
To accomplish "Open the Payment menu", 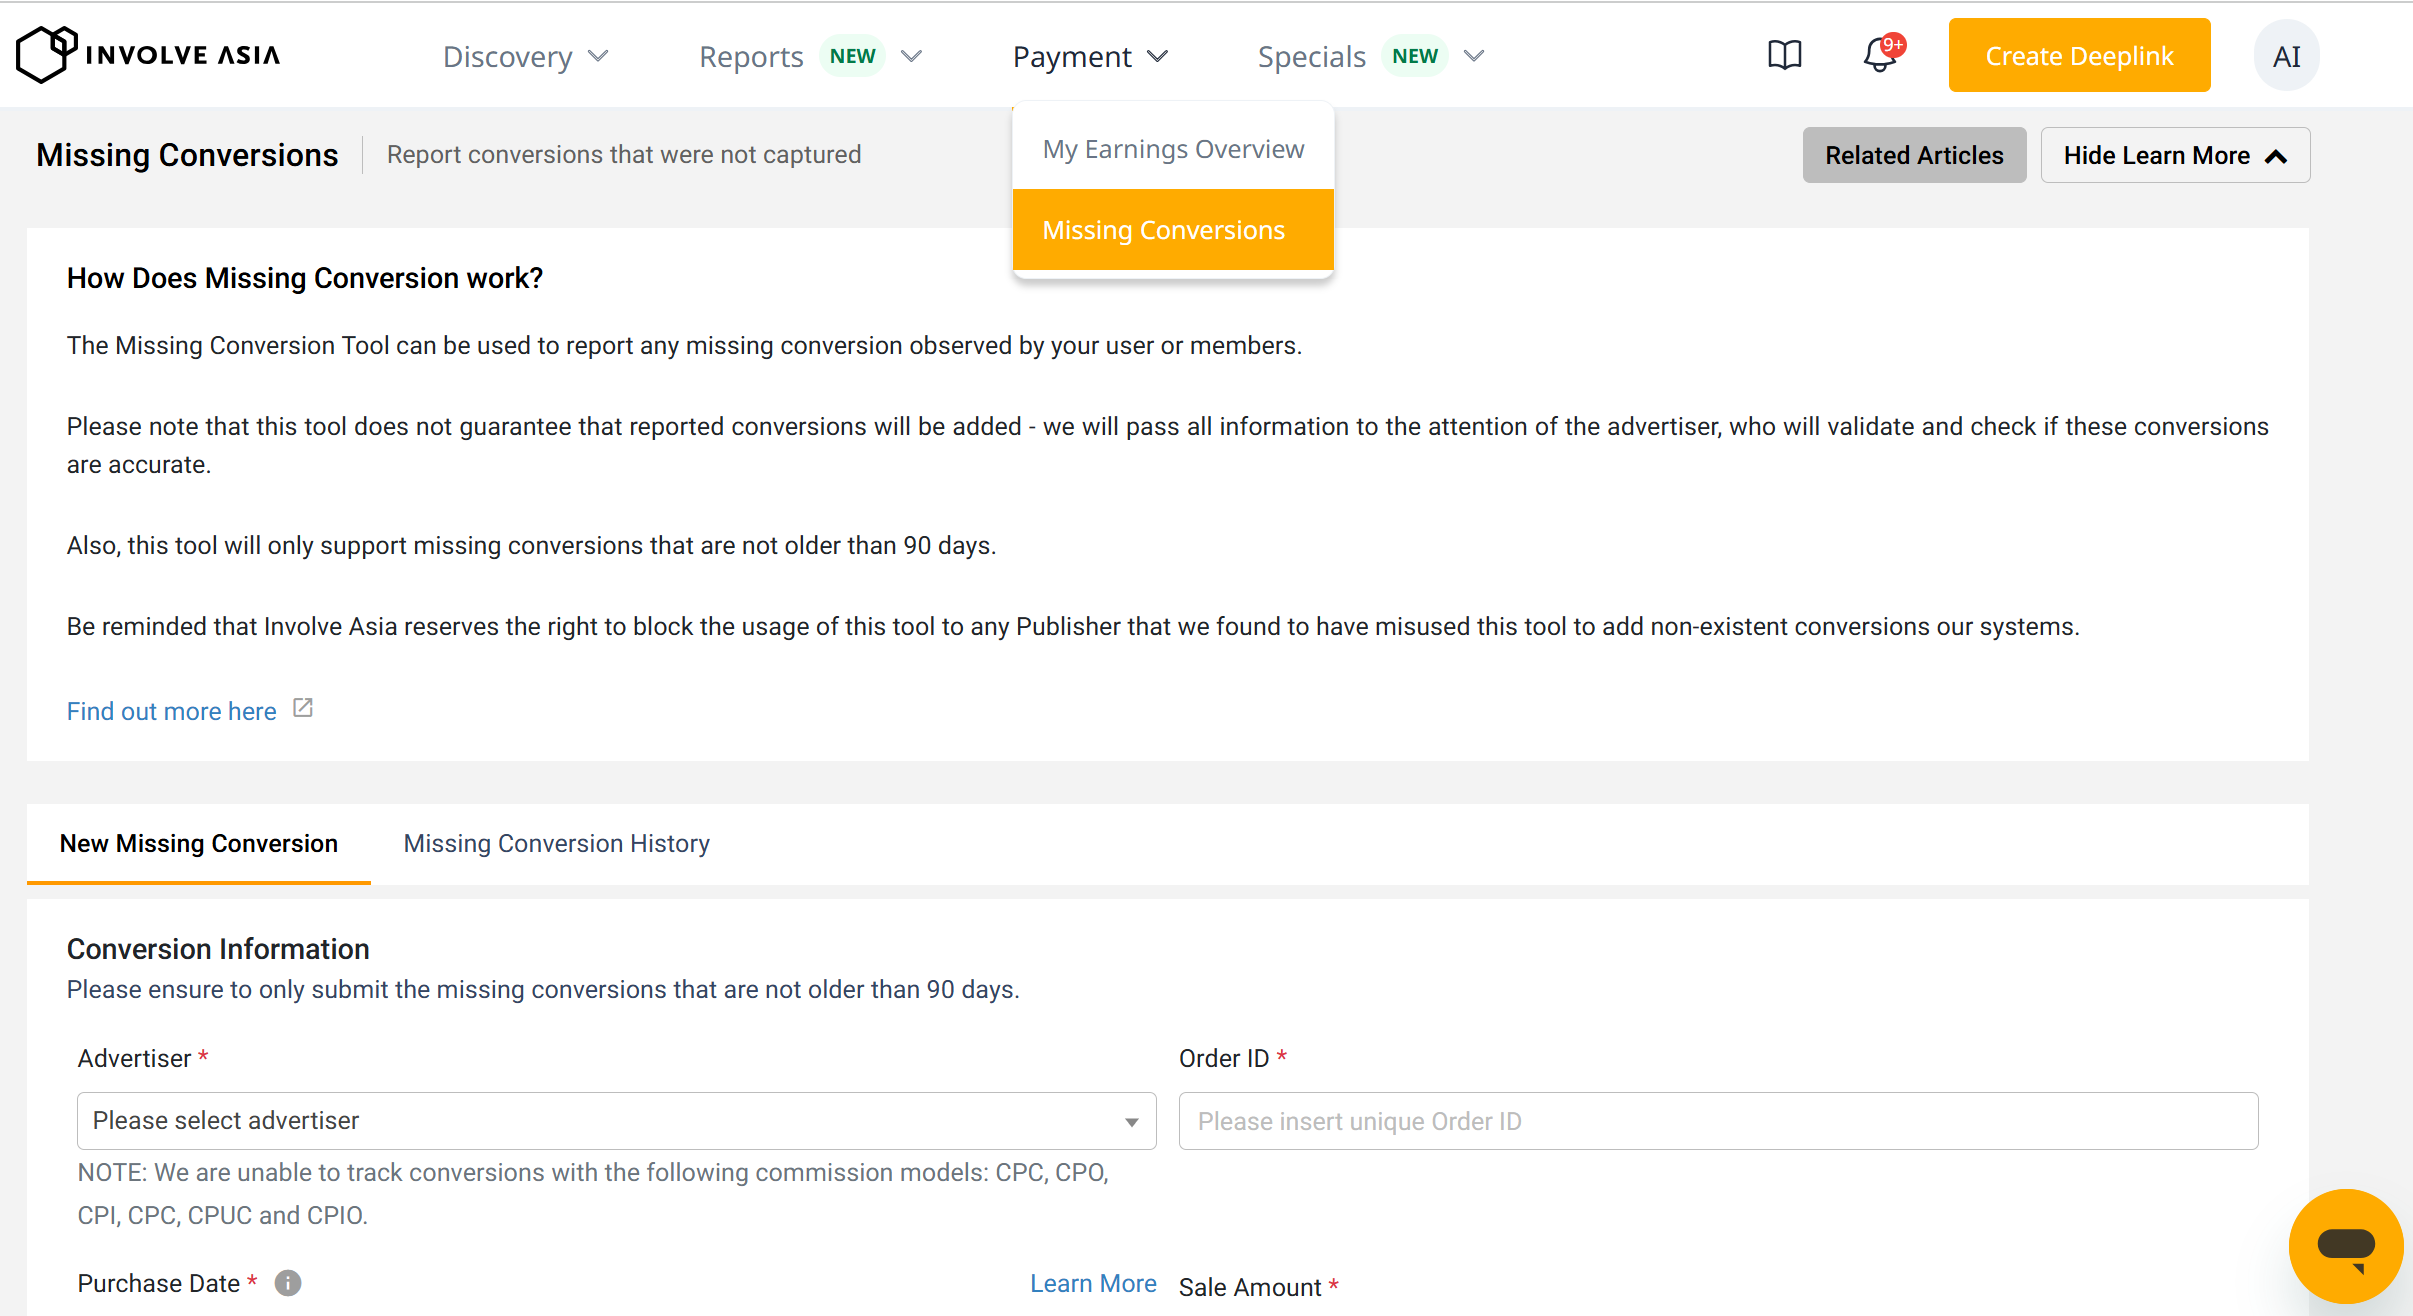I will (x=1090, y=57).
